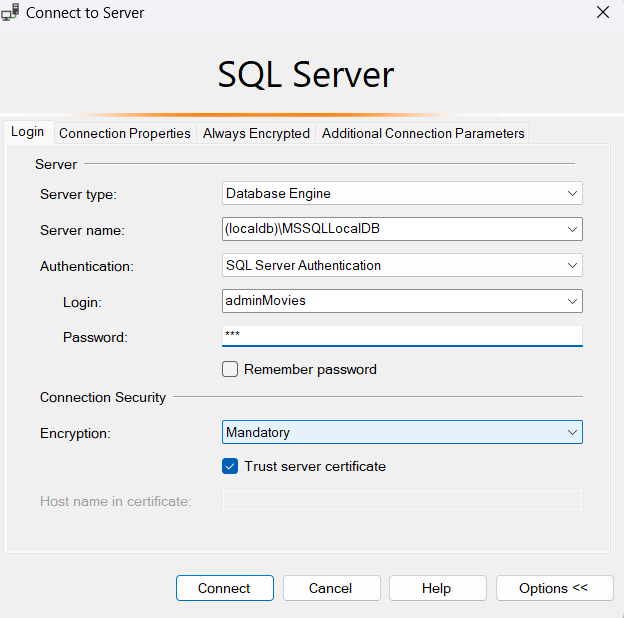Uncheck Trust server certificate
Image resolution: width=624 pixels, height=618 pixels.
coord(230,466)
